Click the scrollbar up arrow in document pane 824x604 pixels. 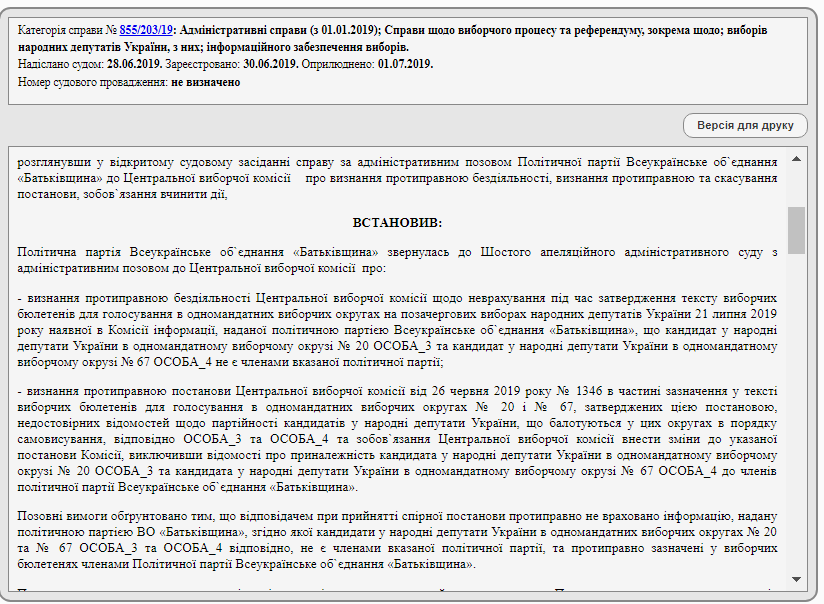click(796, 159)
